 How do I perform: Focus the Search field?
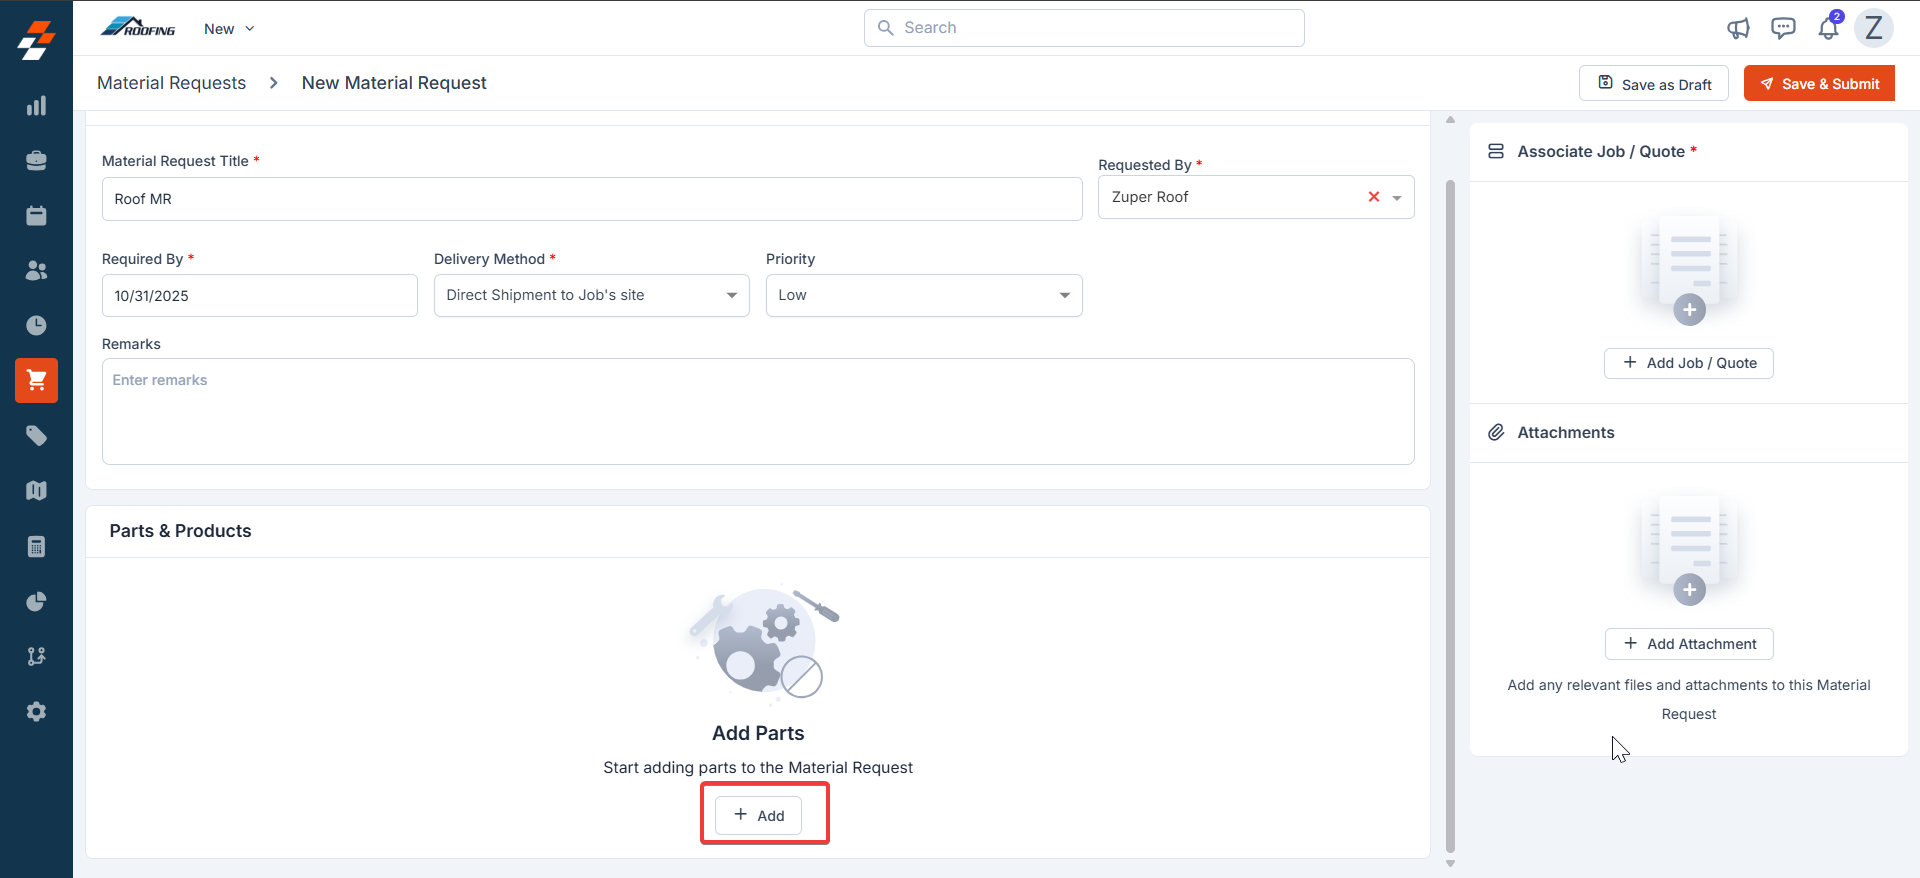[1084, 28]
